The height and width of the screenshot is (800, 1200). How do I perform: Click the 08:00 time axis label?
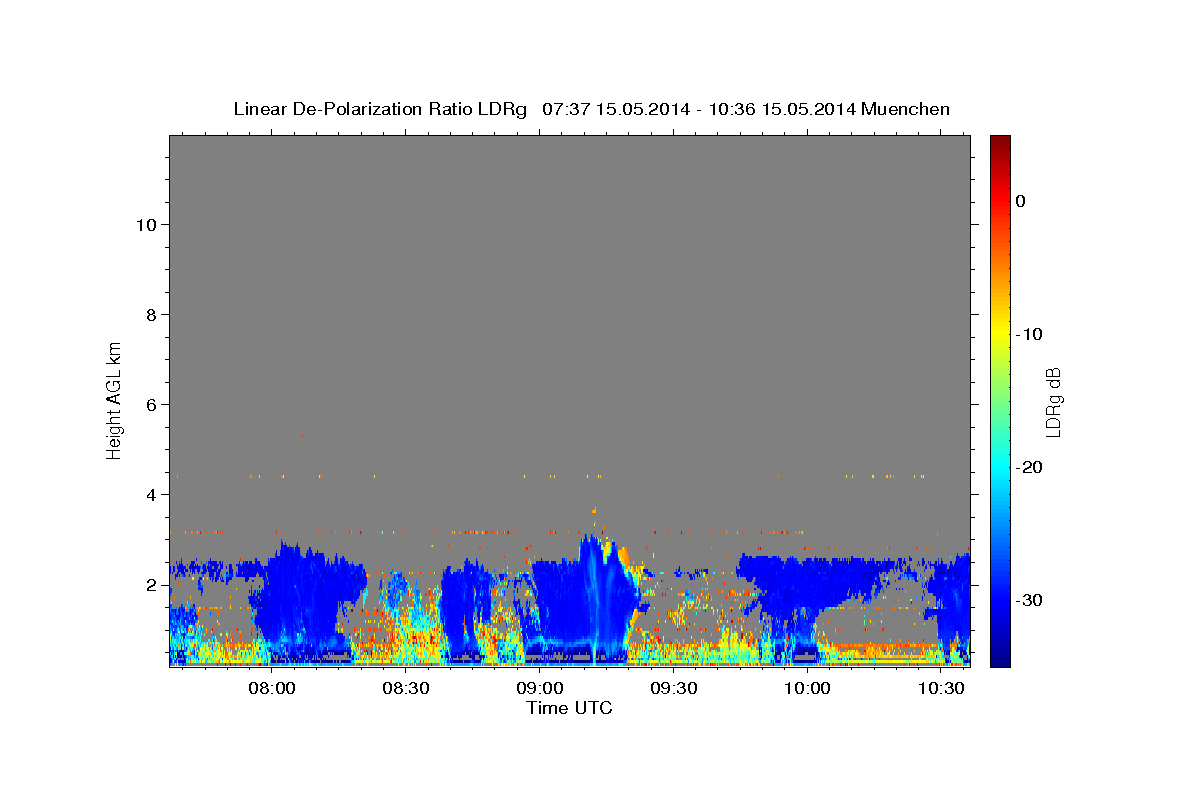[271, 688]
